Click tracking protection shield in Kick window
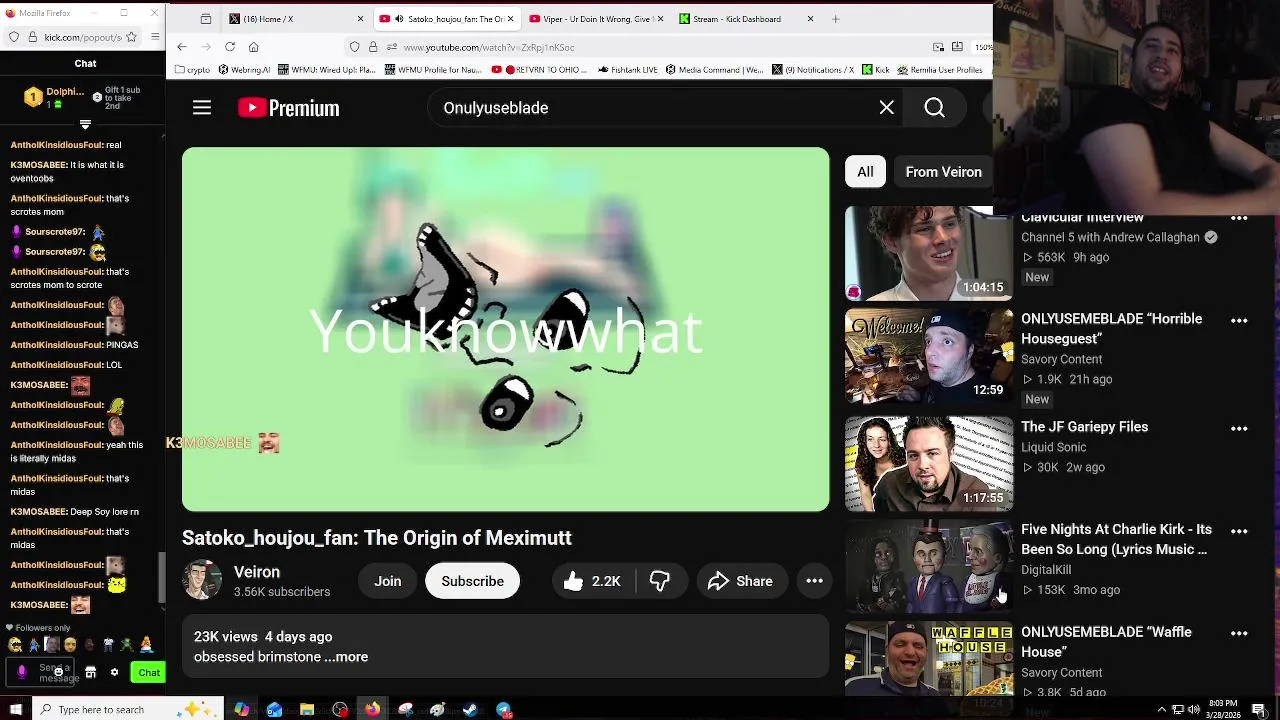This screenshot has width=1280, height=720. click(14, 37)
